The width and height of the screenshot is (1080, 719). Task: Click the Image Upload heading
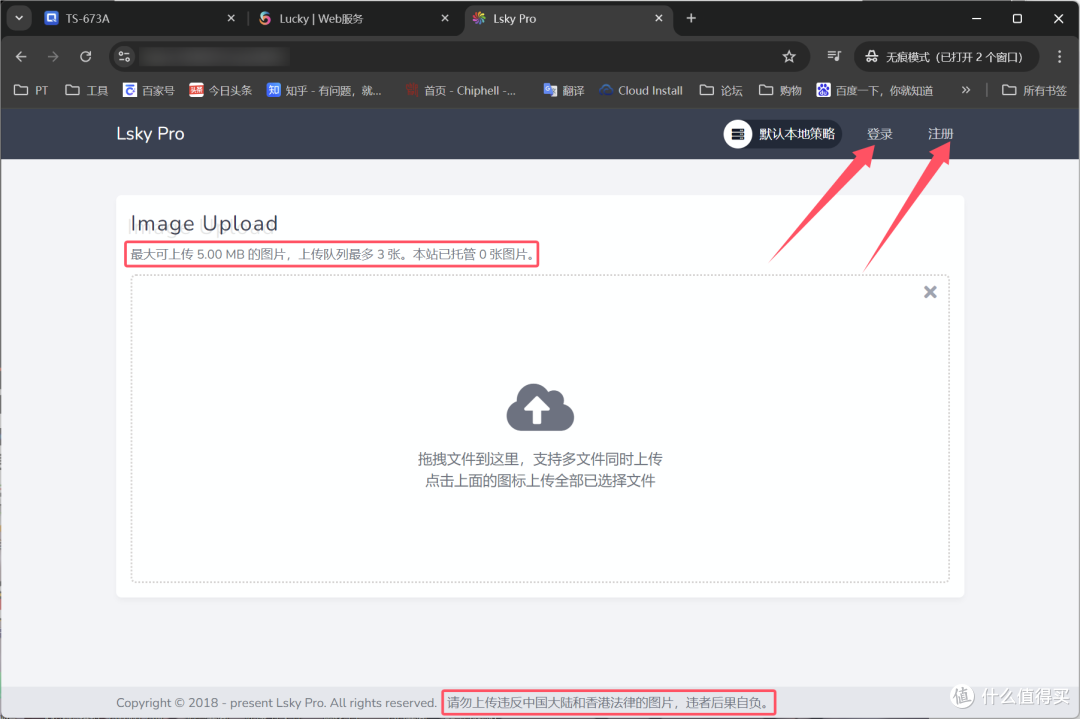click(x=204, y=223)
